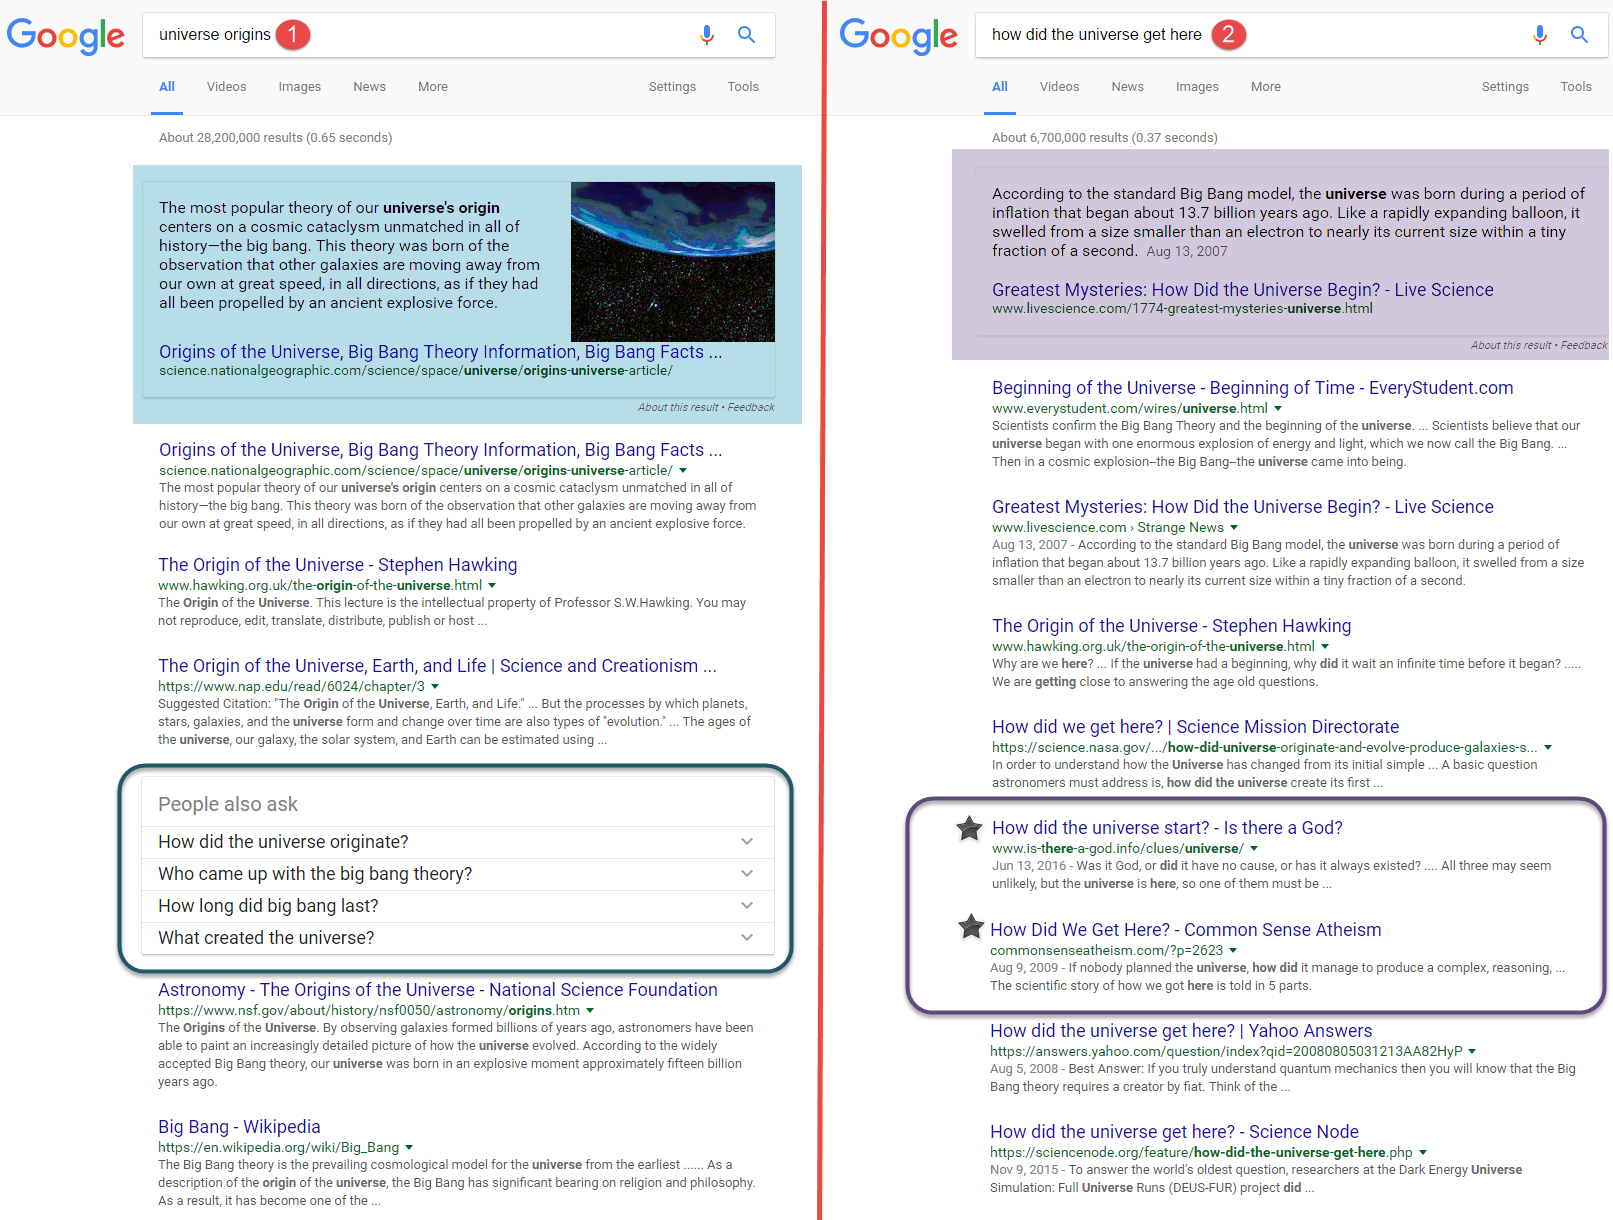
Task: Click star icon beside 'How Did We Get Here?'
Action: [970, 927]
